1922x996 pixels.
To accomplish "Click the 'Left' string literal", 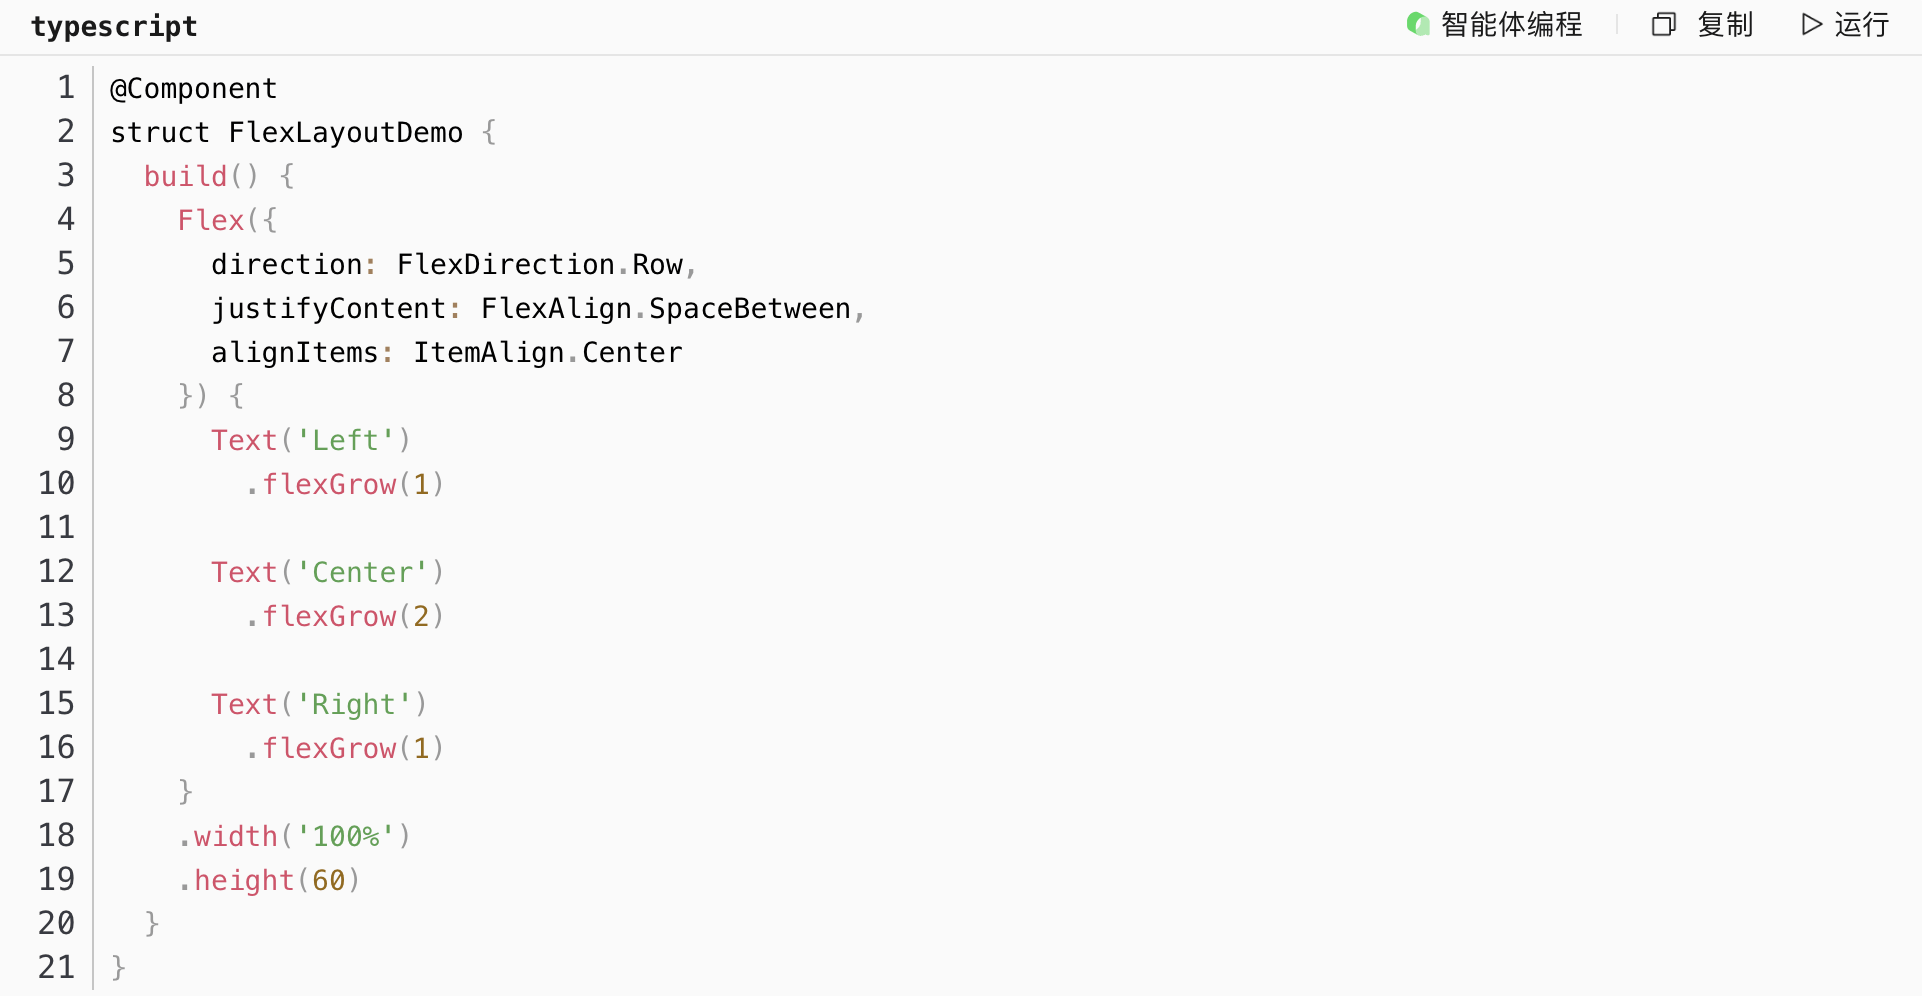I will click(x=345, y=441).
